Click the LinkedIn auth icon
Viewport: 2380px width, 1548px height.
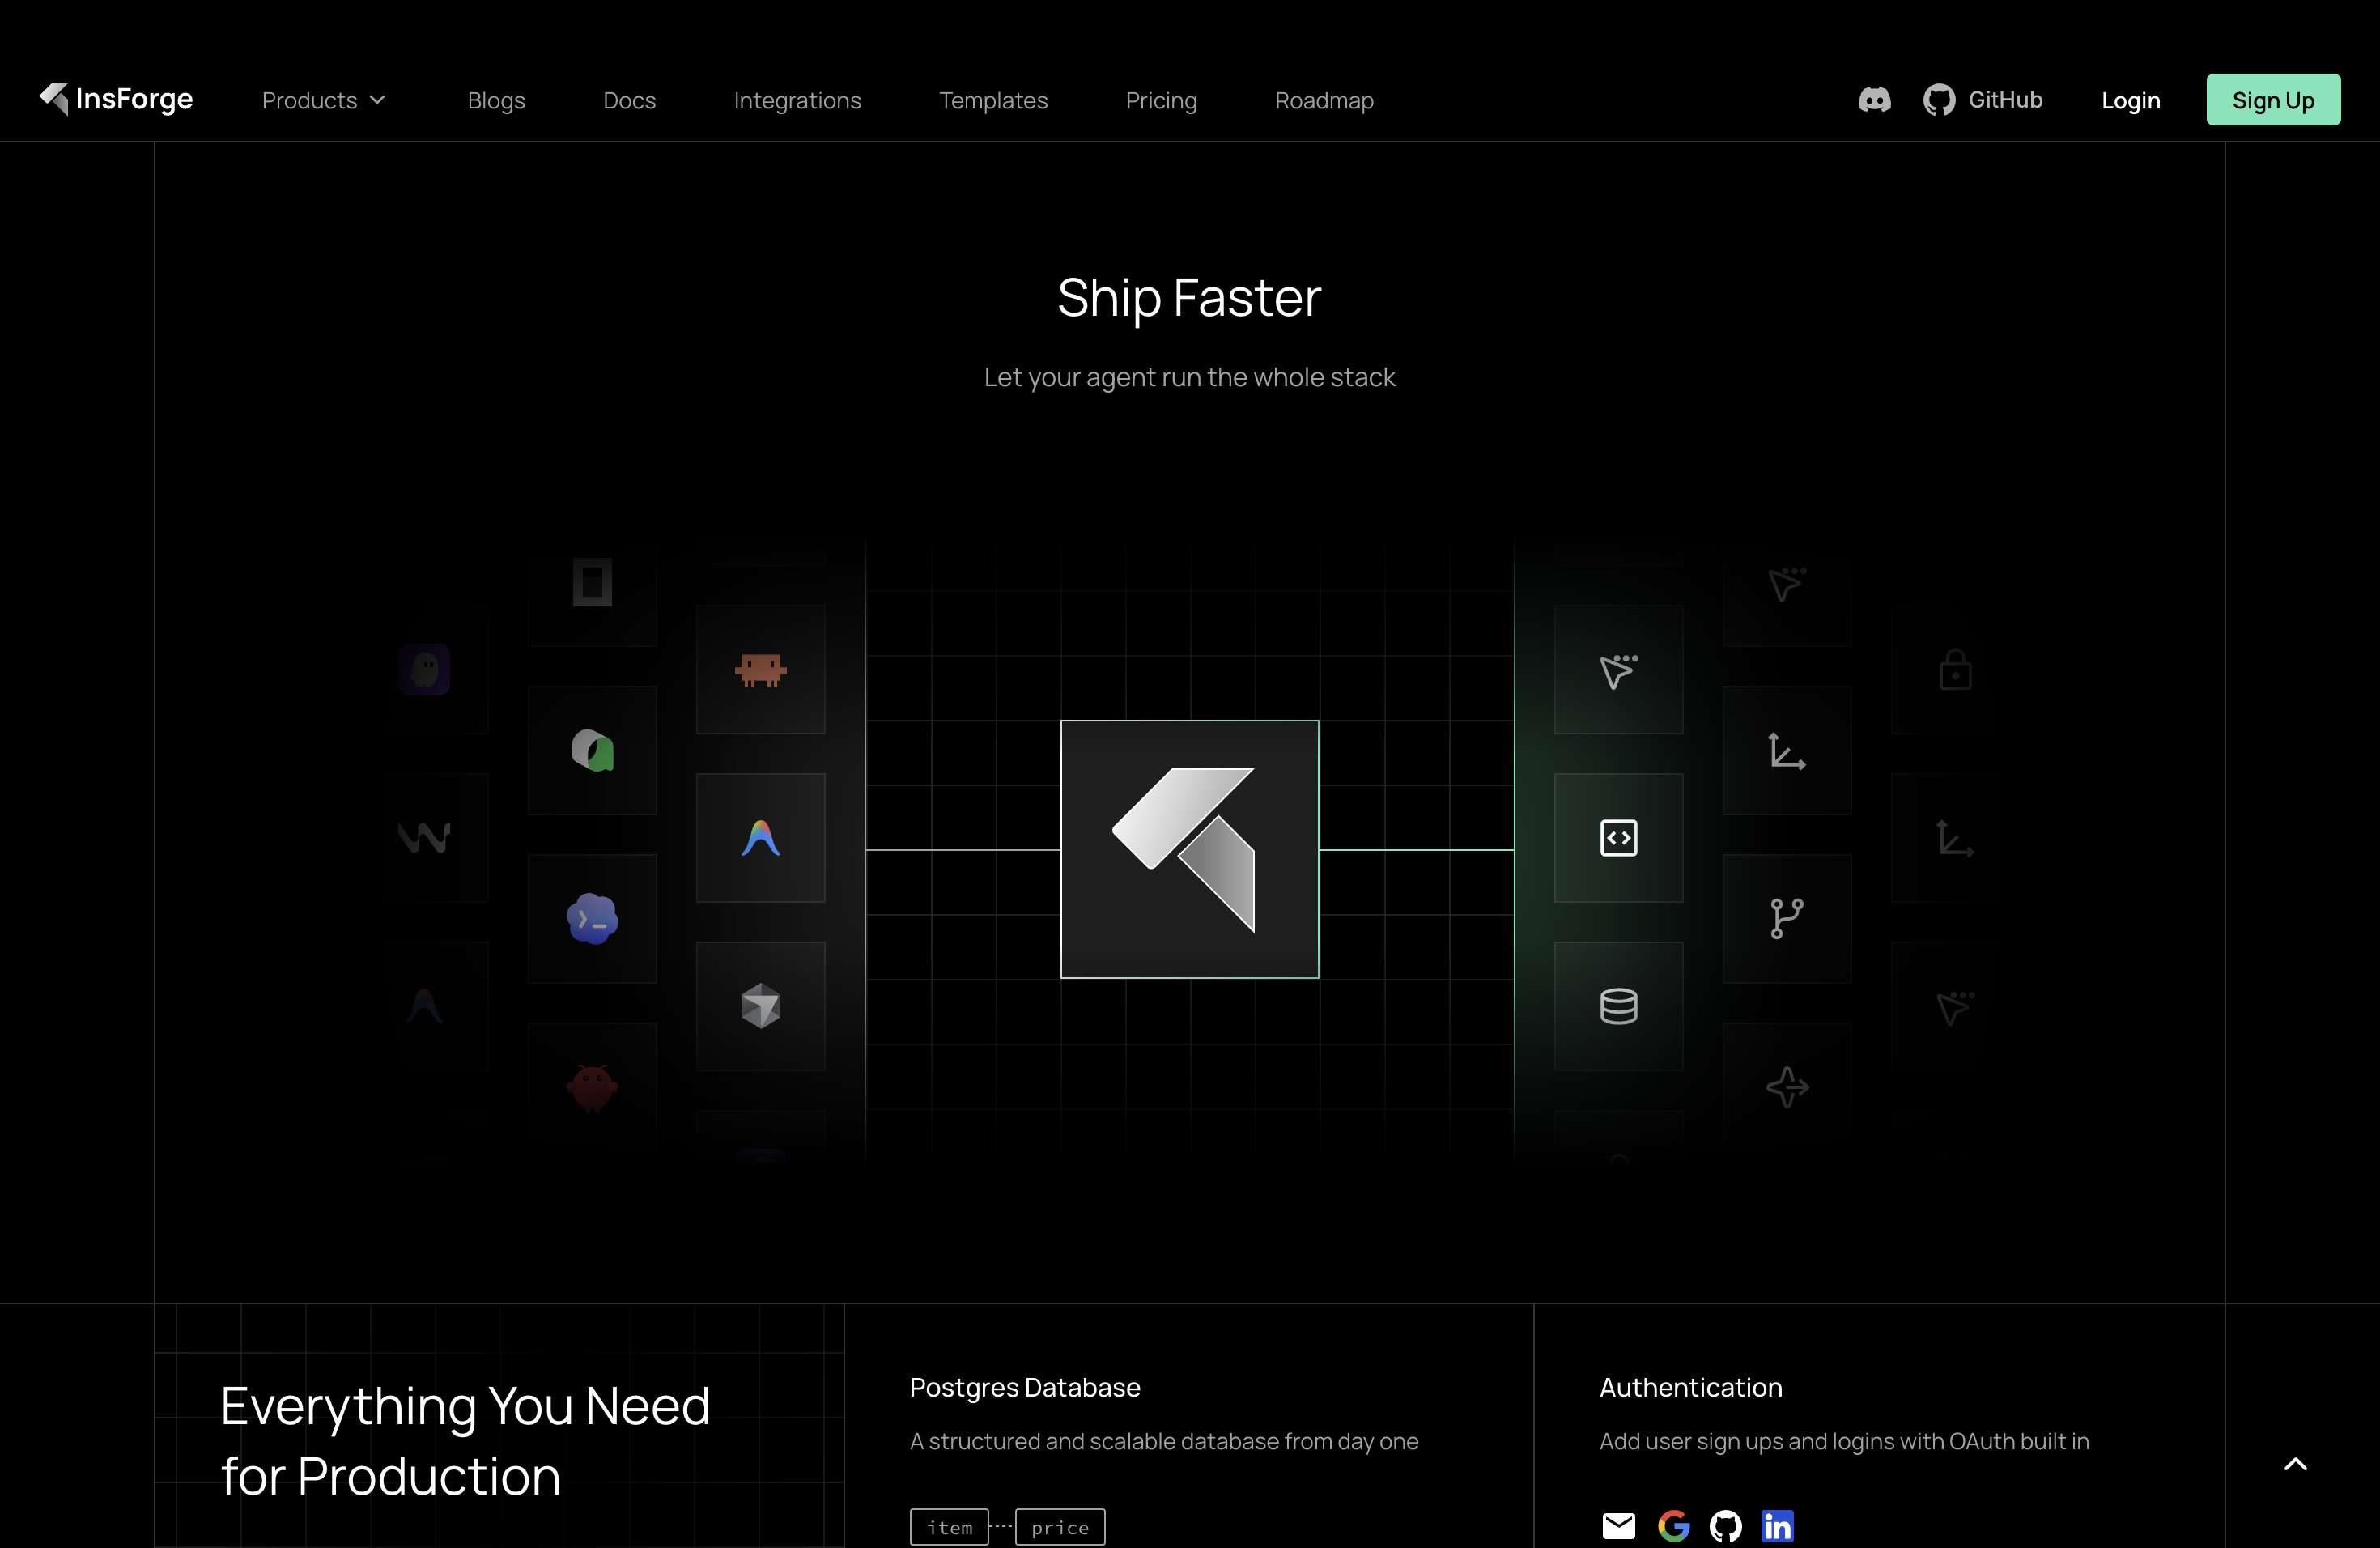coord(1777,1526)
